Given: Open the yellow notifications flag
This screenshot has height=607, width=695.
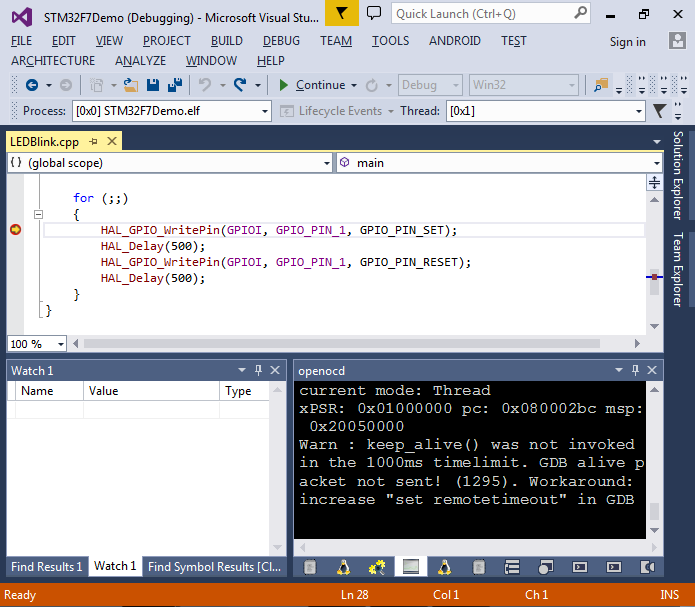Looking at the screenshot, I should [x=342, y=13].
